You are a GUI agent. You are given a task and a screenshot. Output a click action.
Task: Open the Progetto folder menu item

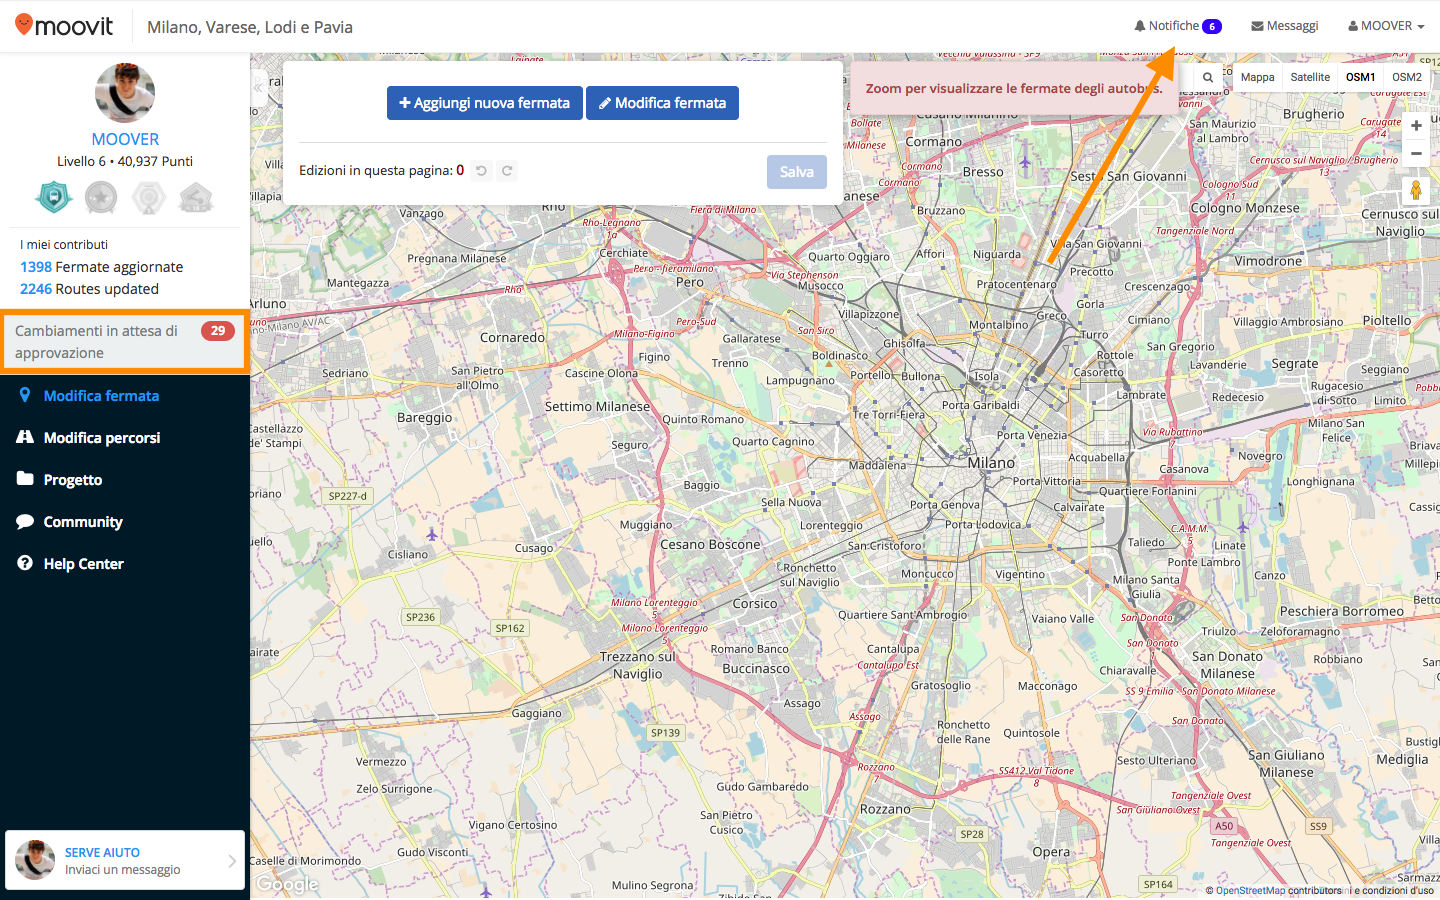(72, 480)
